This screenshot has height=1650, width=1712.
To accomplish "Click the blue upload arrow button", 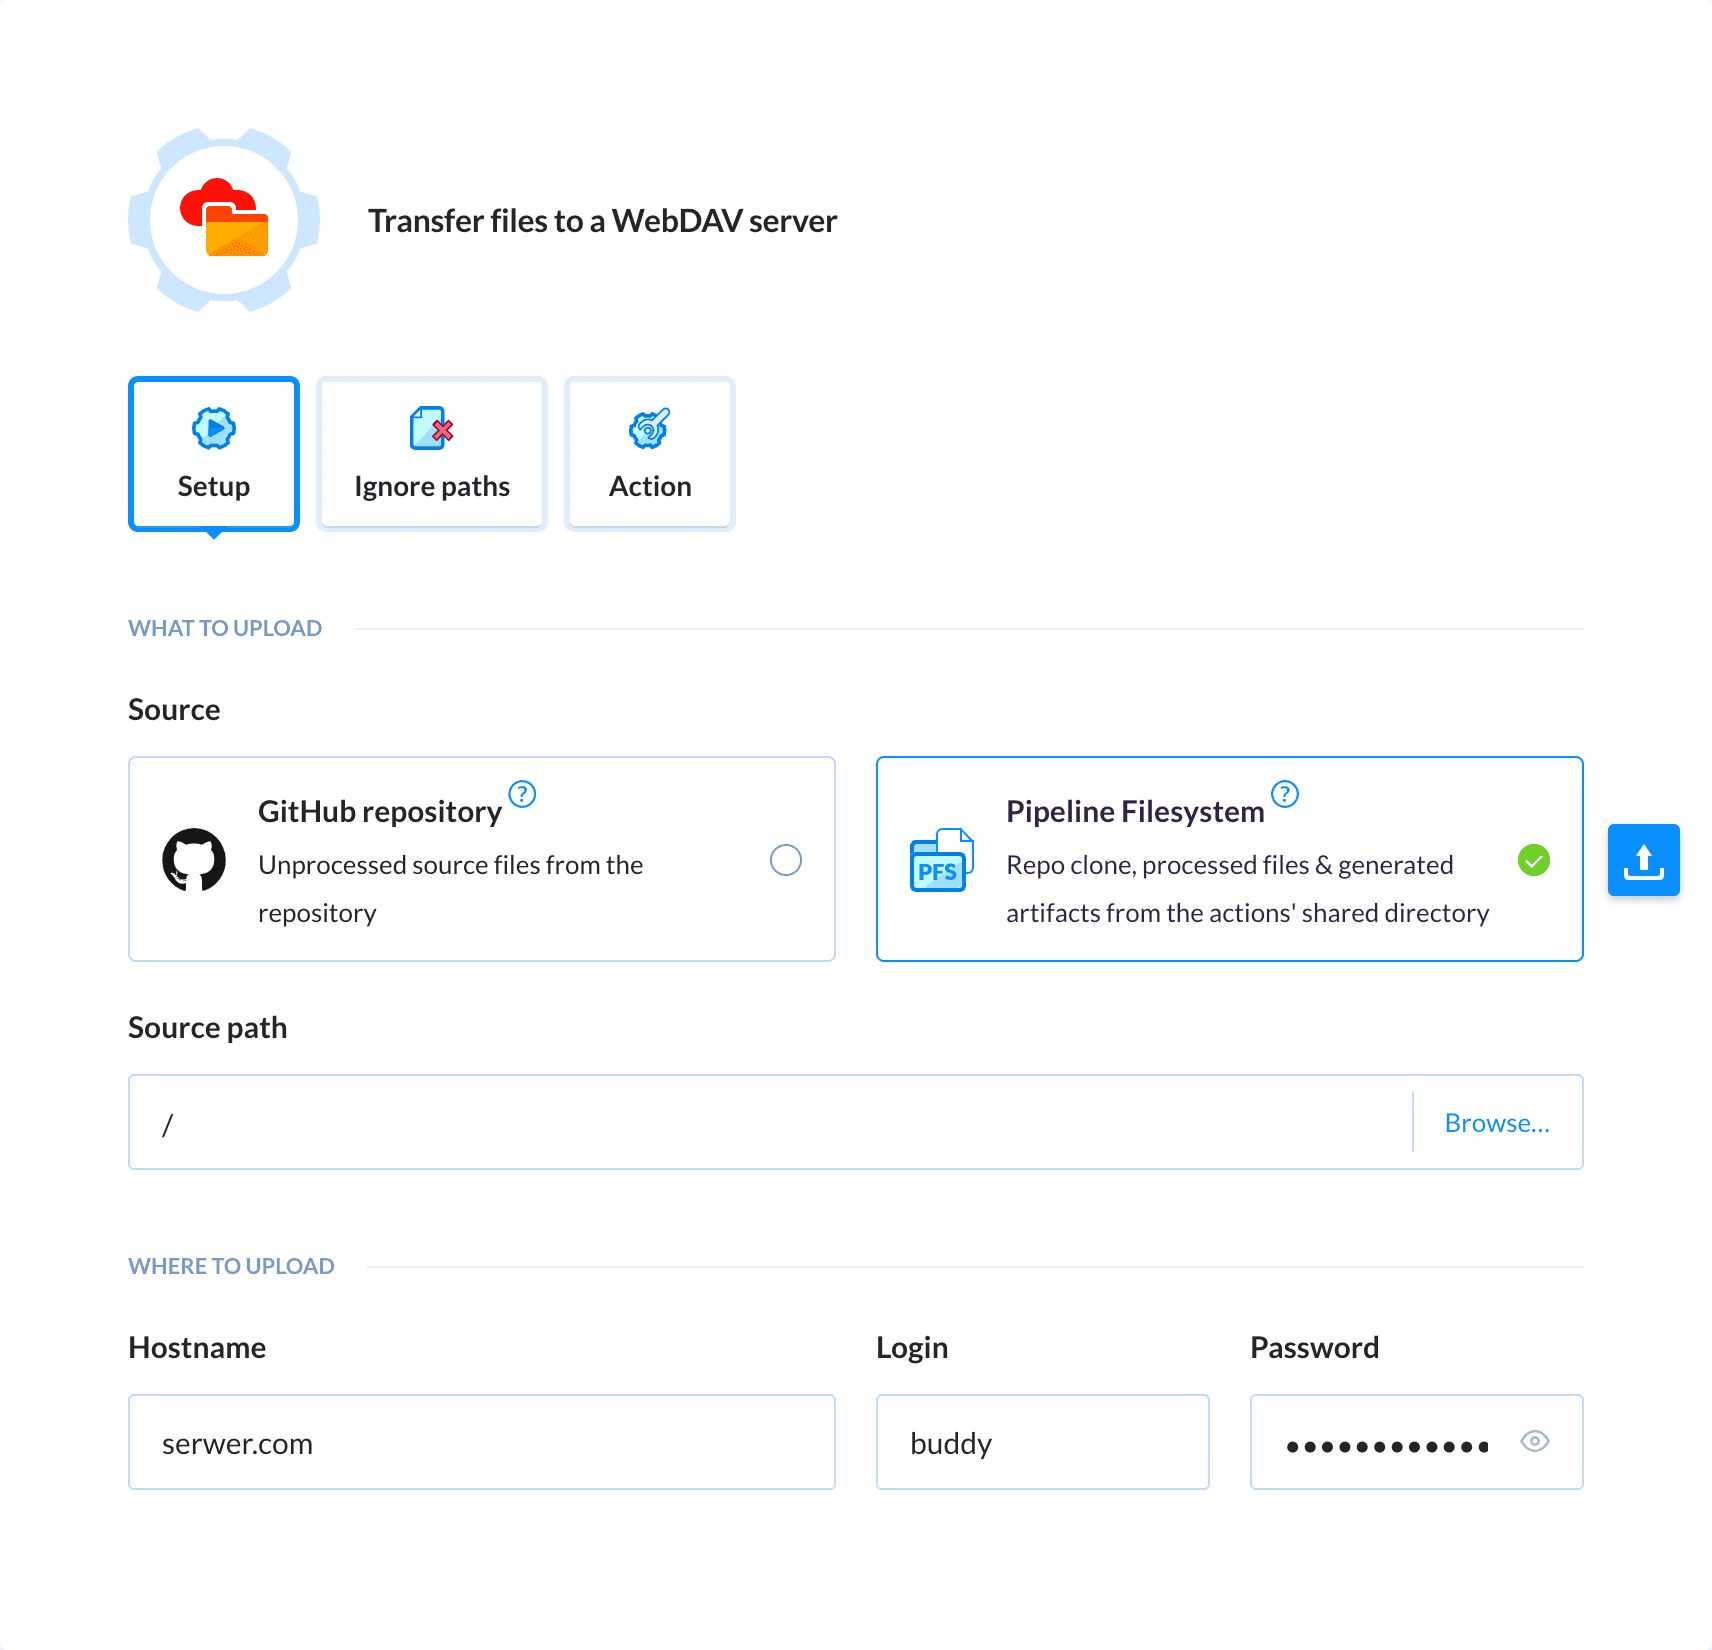I will coord(1643,860).
